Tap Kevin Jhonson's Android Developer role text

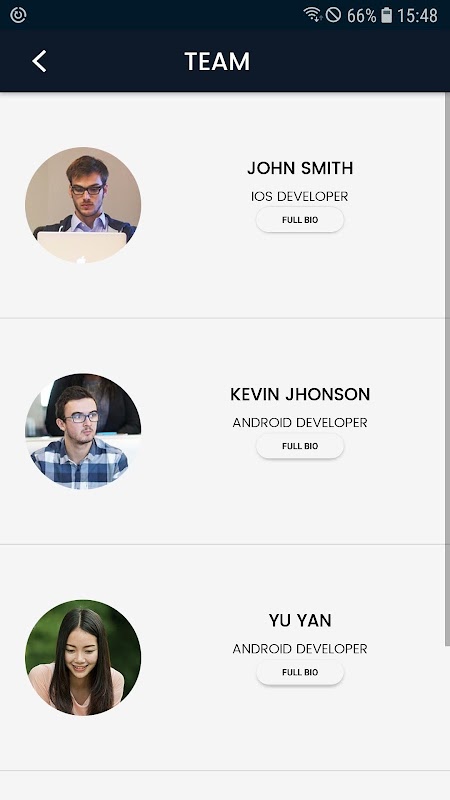point(300,422)
